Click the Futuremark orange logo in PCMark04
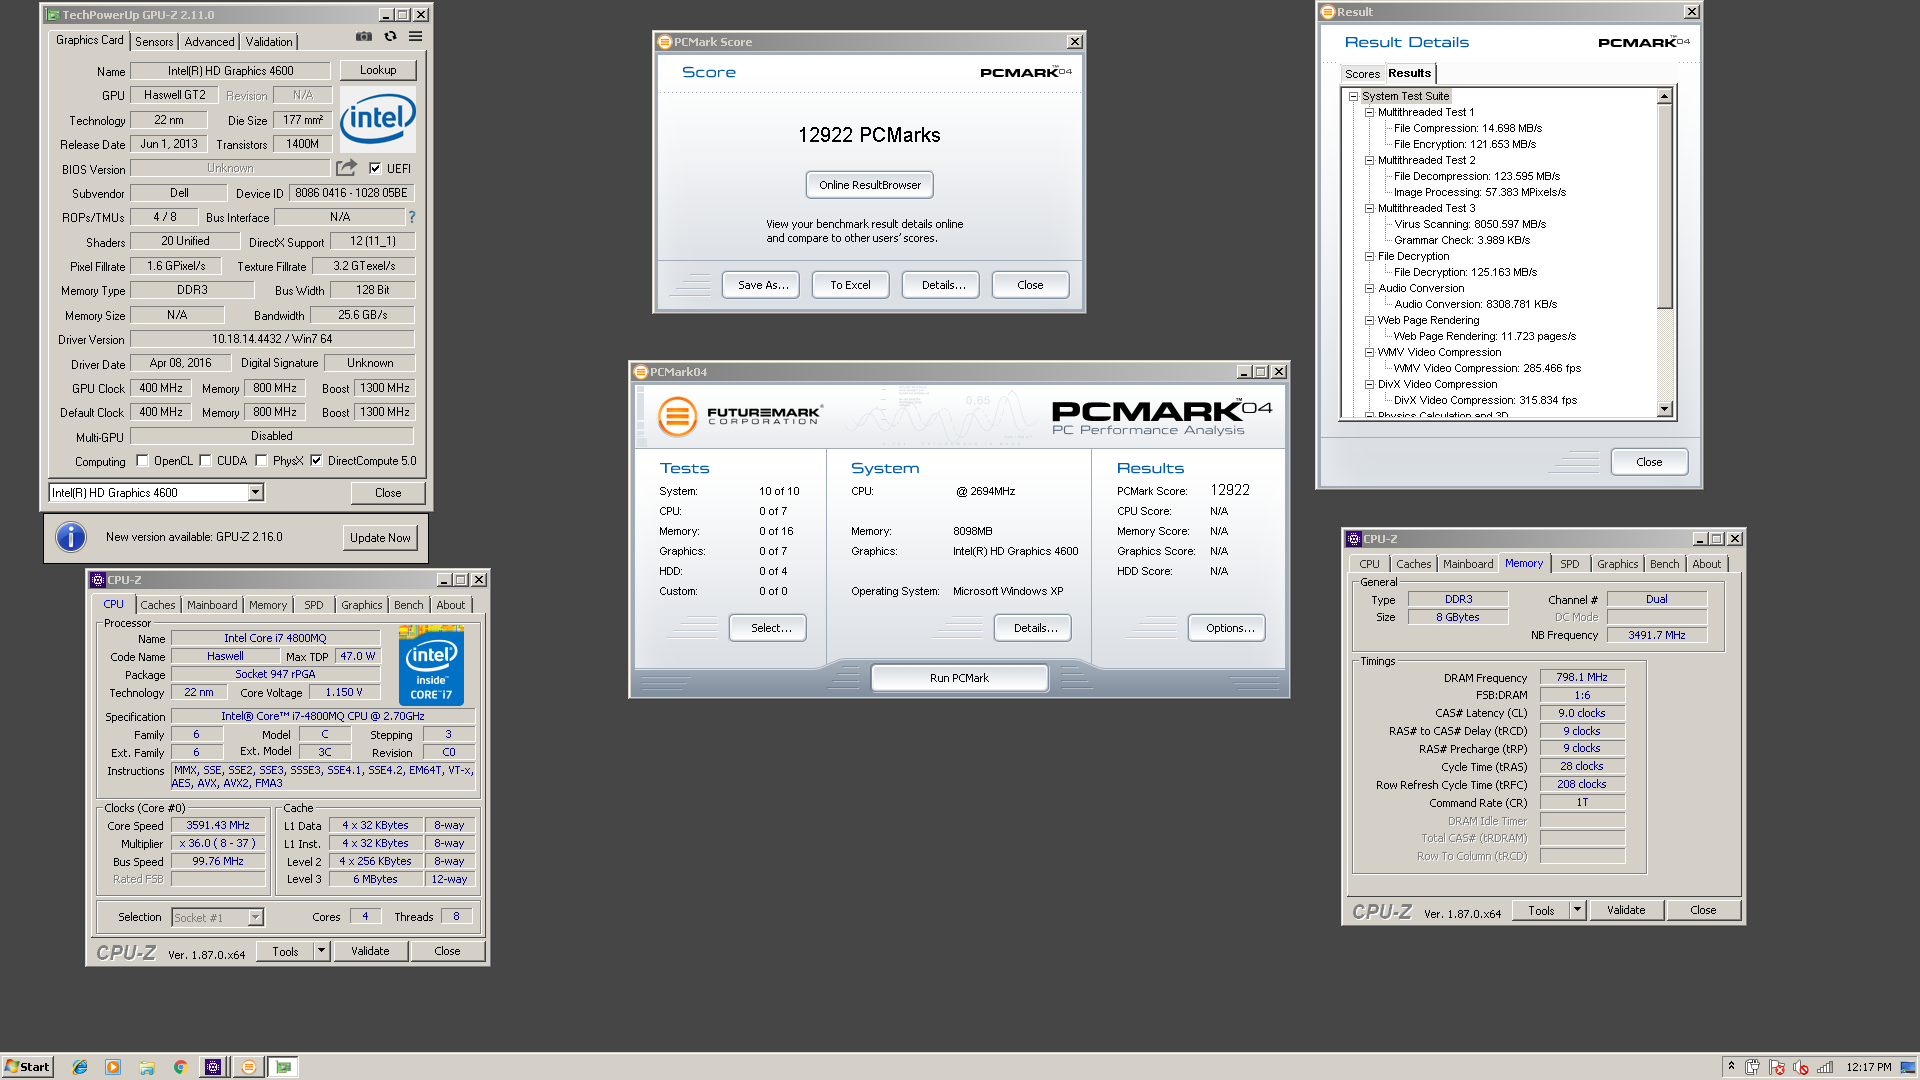The image size is (1920, 1080). coord(677,416)
